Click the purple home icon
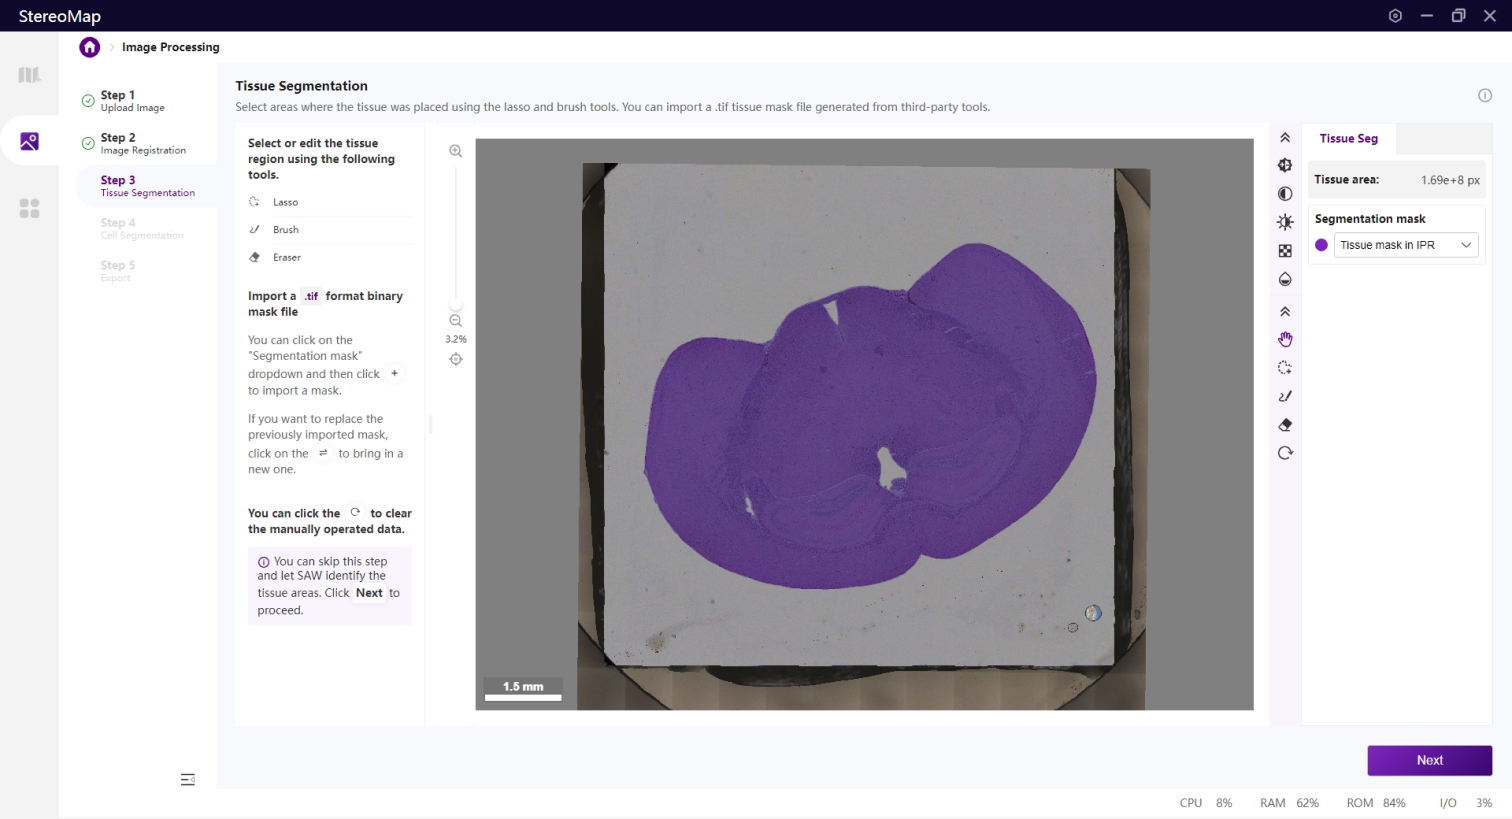The image size is (1512, 819). pos(90,47)
